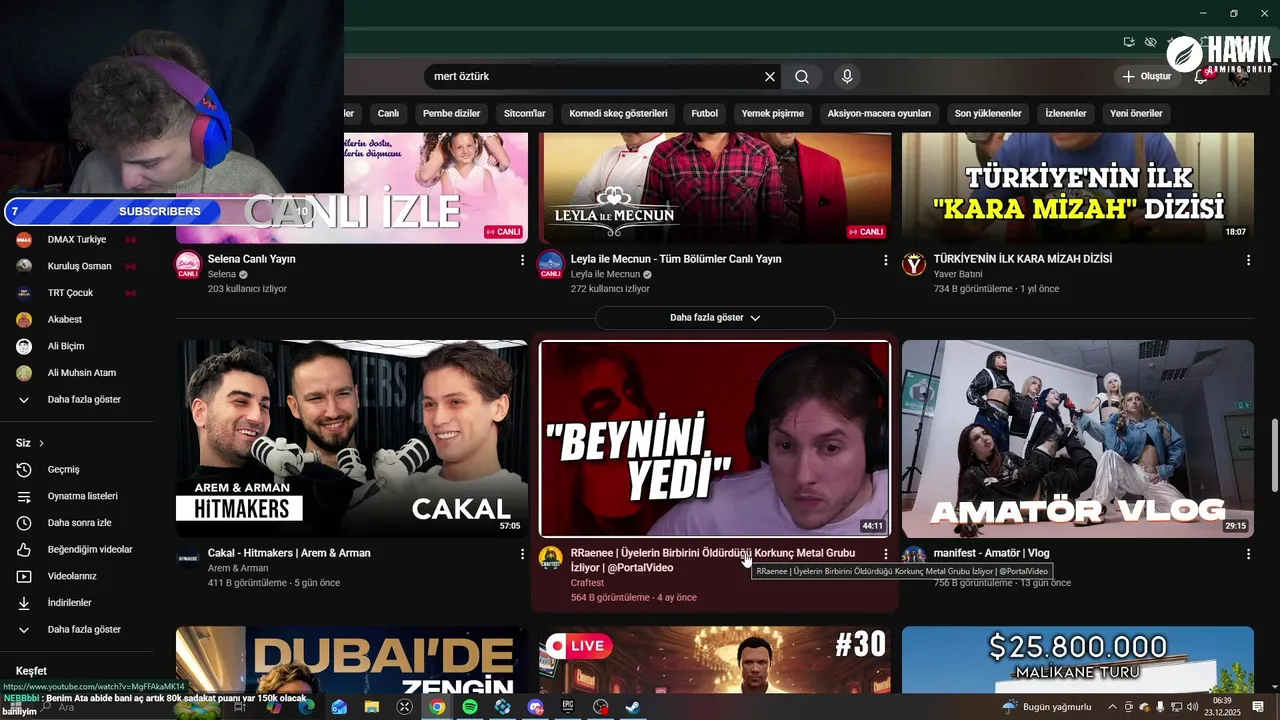The height and width of the screenshot is (720, 1280).
Task: Select the Son yüklenenler chip
Action: tap(988, 114)
